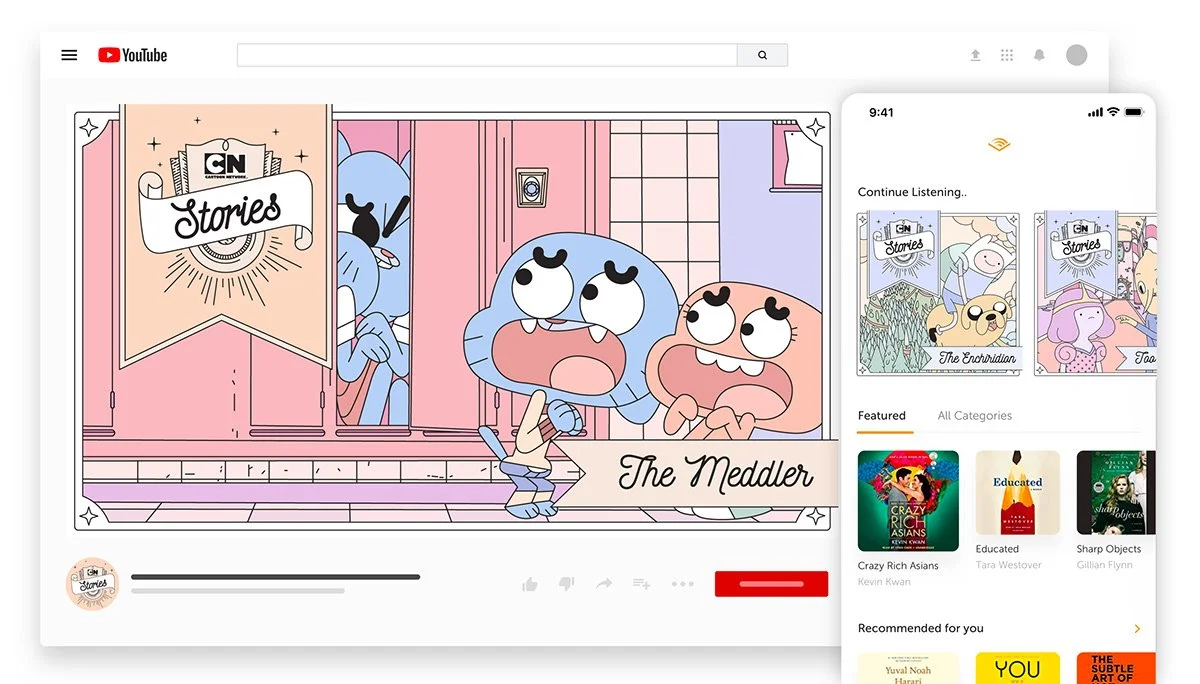Click the Sharp Objects title text
This screenshot has height=684, width=1200.
click(x=1109, y=549)
